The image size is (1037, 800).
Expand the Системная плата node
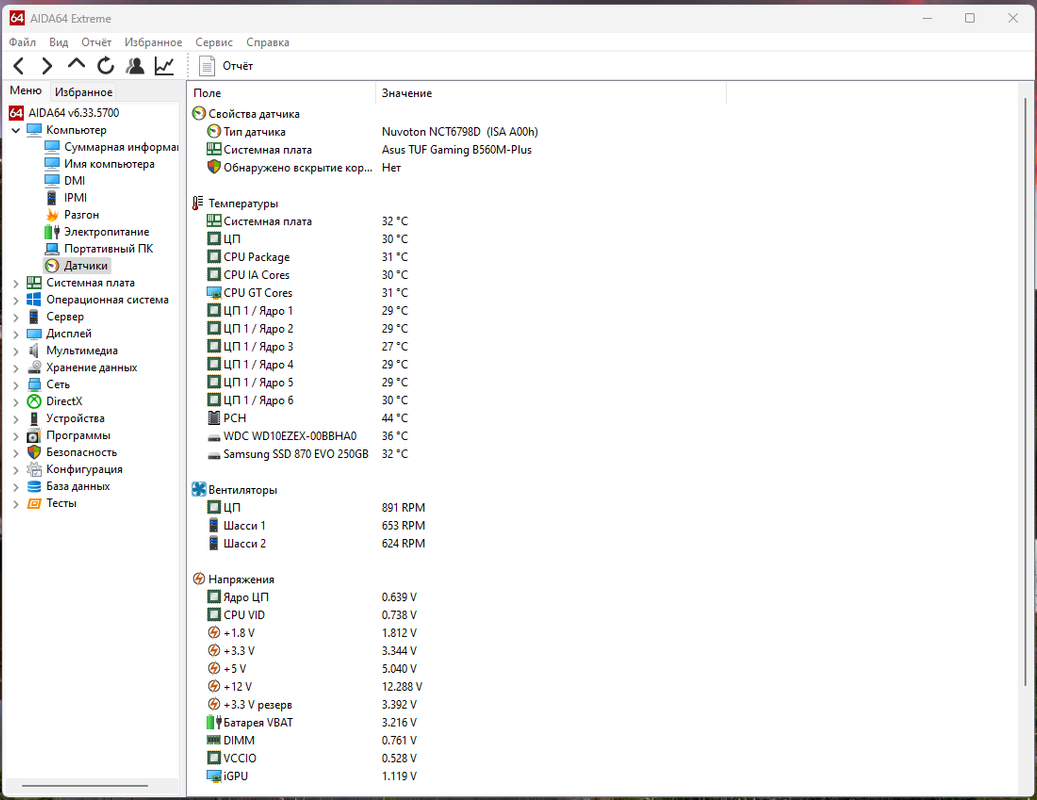(16, 283)
